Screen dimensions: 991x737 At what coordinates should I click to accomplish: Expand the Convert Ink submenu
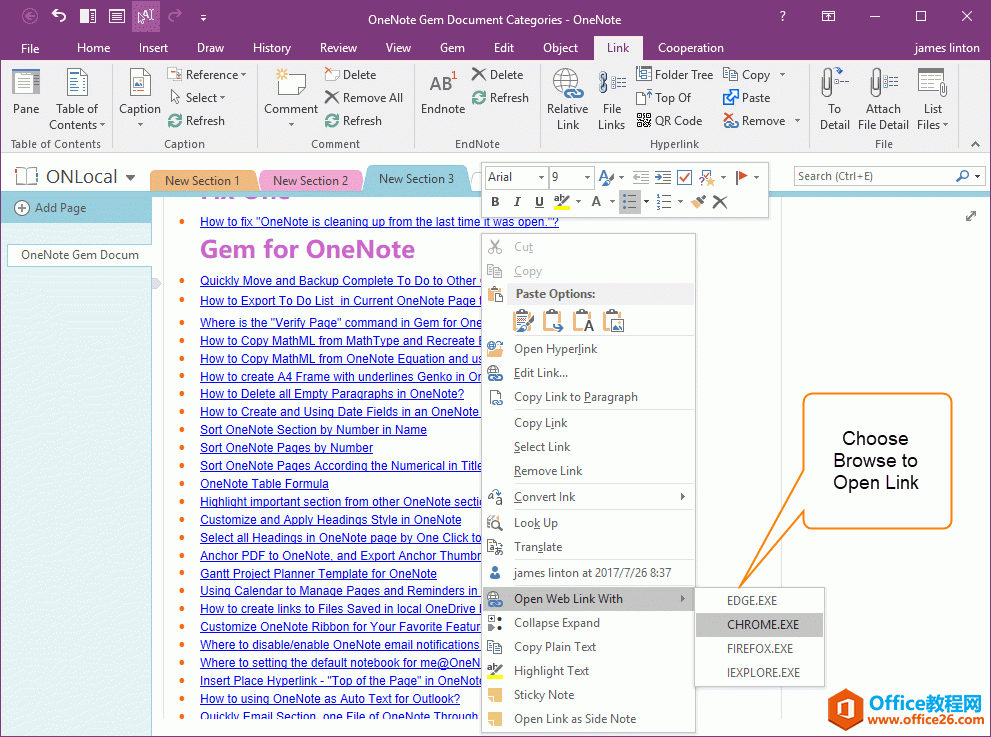coord(545,495)
